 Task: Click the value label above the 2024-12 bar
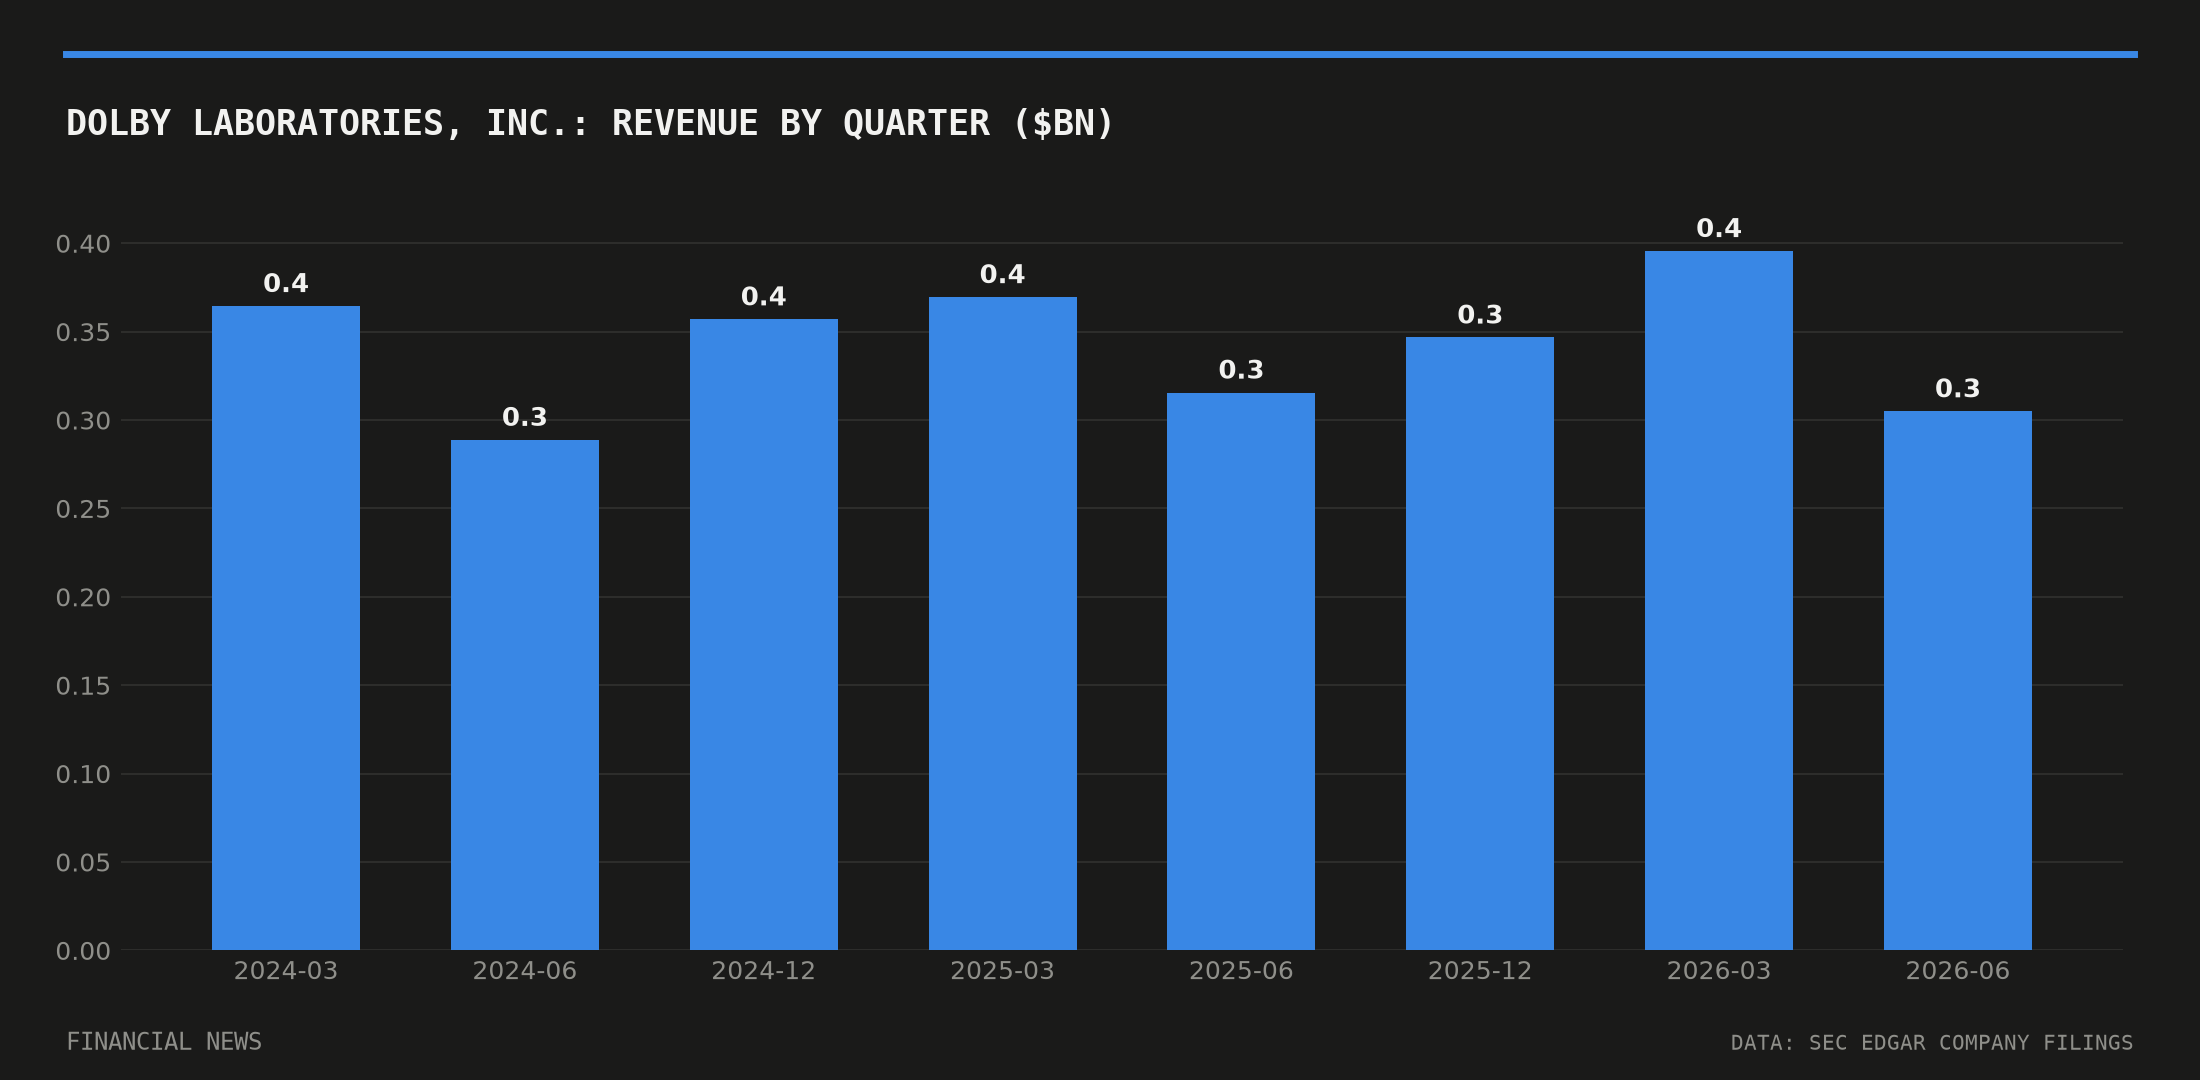(x=764, y=296)
